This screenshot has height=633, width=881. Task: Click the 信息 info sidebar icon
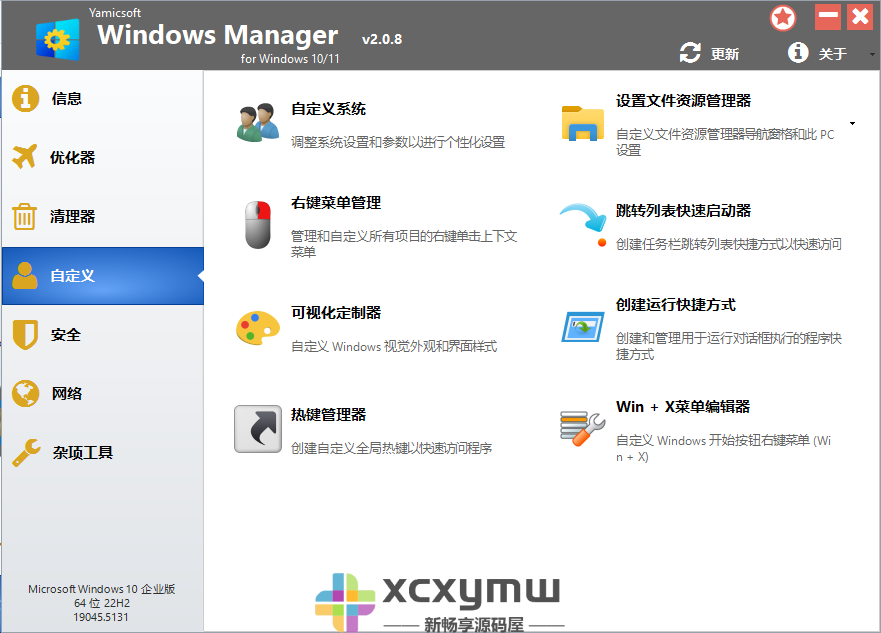(x=25, y=98)
